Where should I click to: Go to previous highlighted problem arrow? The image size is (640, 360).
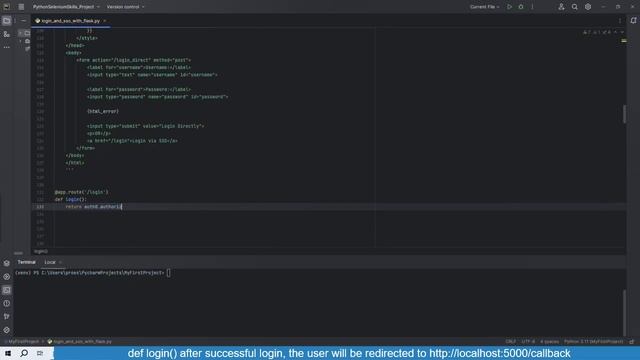(x=616, y=32)
